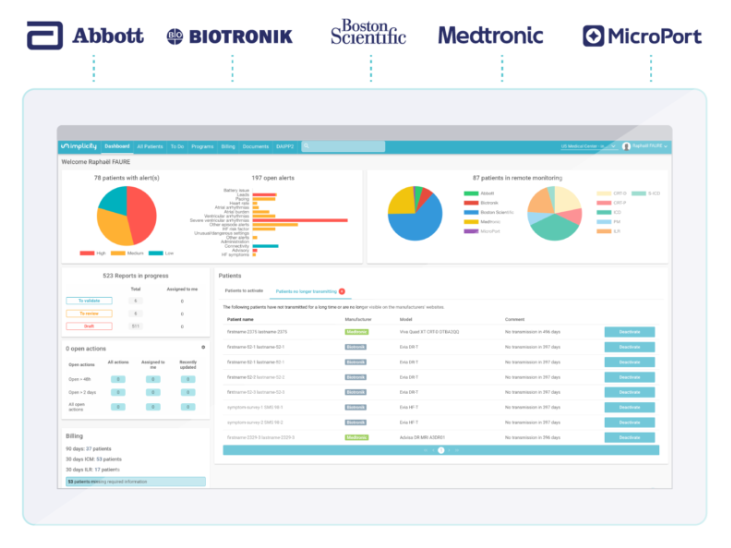731x548 pixels.
Task: Click the Implicity logo in the navbar
Action: (80, 146)
